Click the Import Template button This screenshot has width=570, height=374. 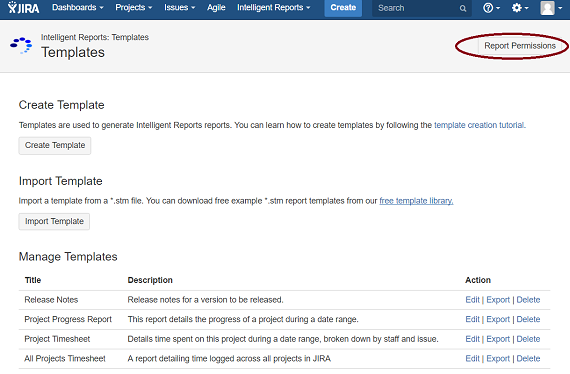[54, 221]
